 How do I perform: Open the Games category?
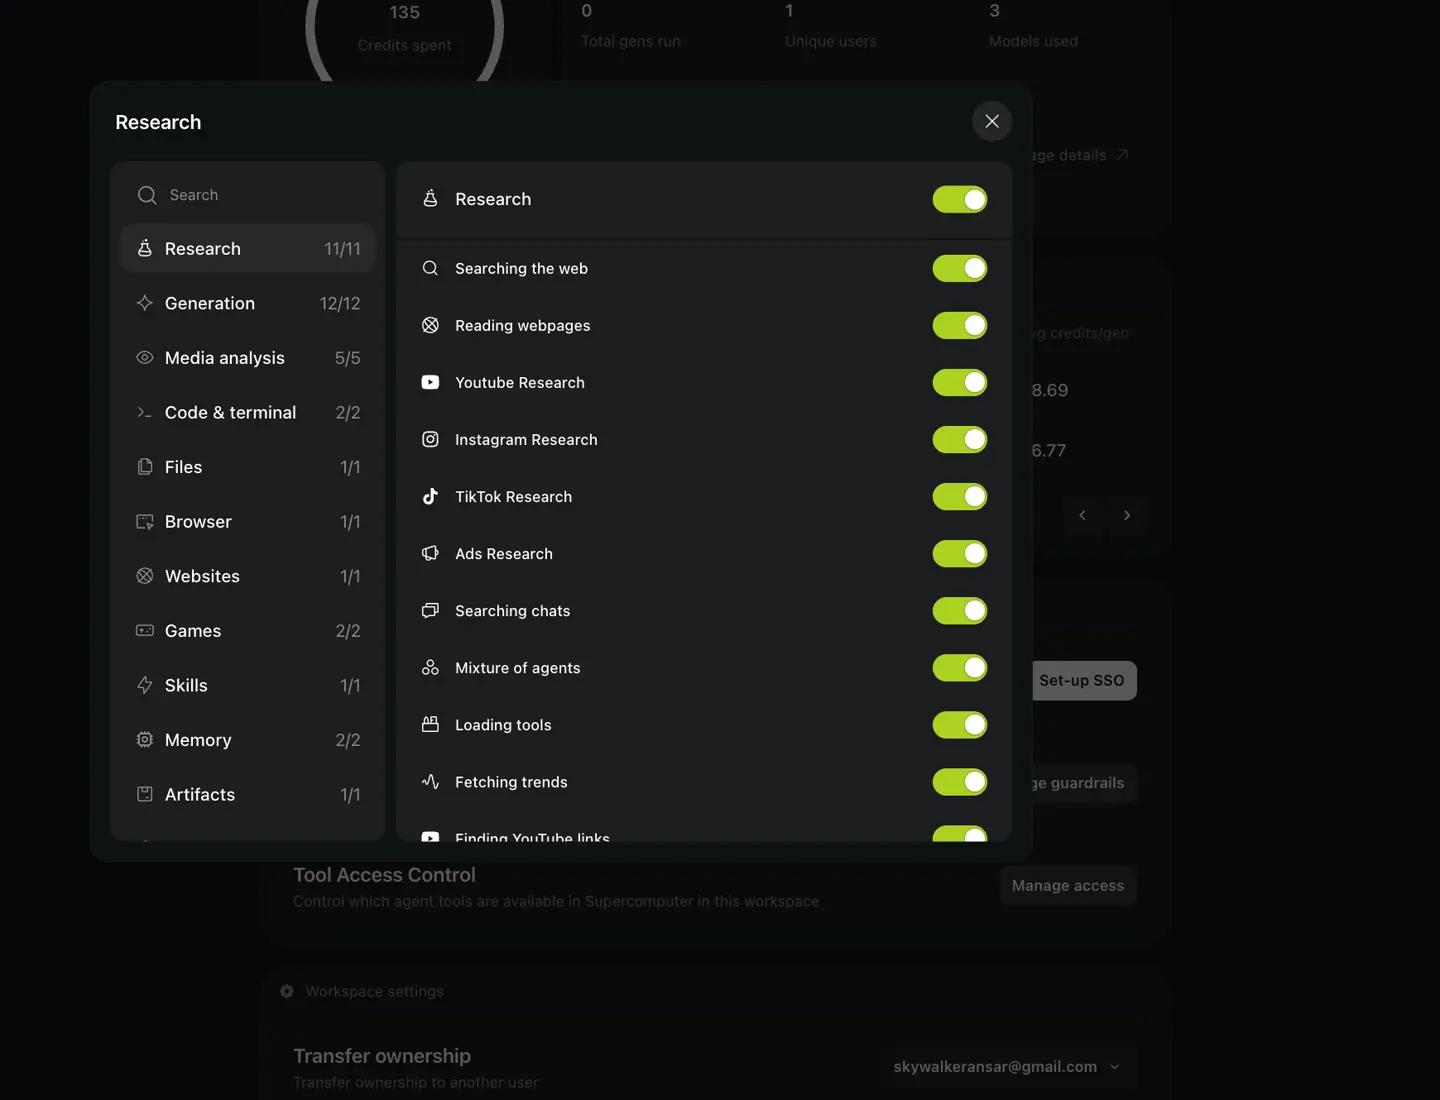[x=248, y=630]
